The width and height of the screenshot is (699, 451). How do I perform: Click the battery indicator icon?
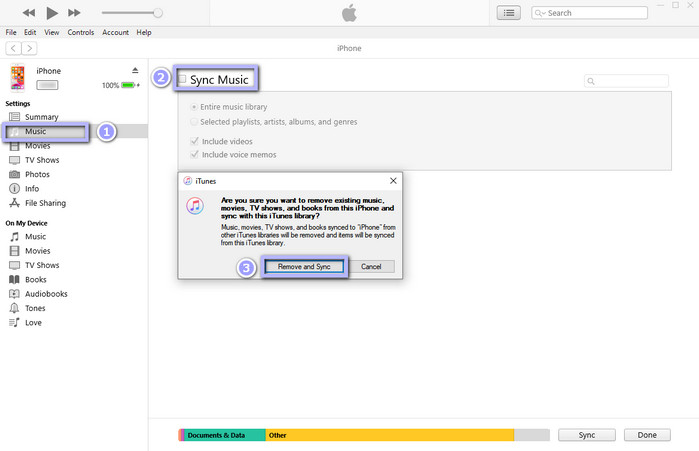pyautogui.click(x=128, y=85)
